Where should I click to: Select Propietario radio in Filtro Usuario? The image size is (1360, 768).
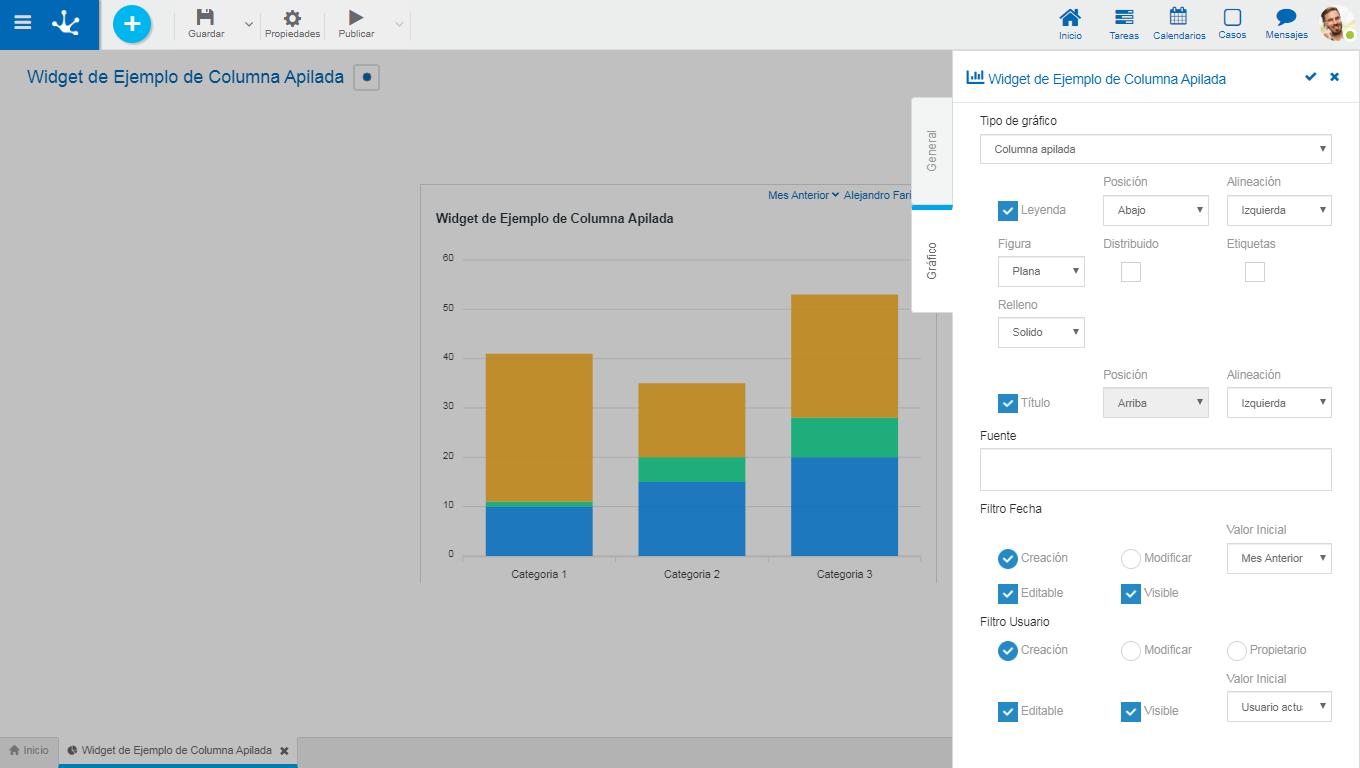point(1237,651)
